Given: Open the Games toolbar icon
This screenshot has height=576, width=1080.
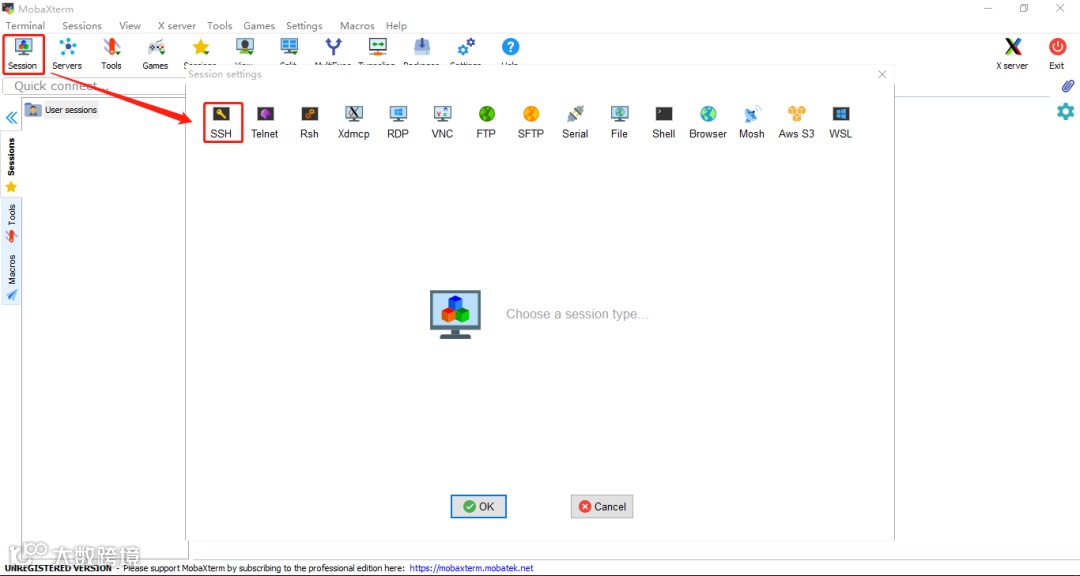Looking at the screenshot, I should coord(155,54).
